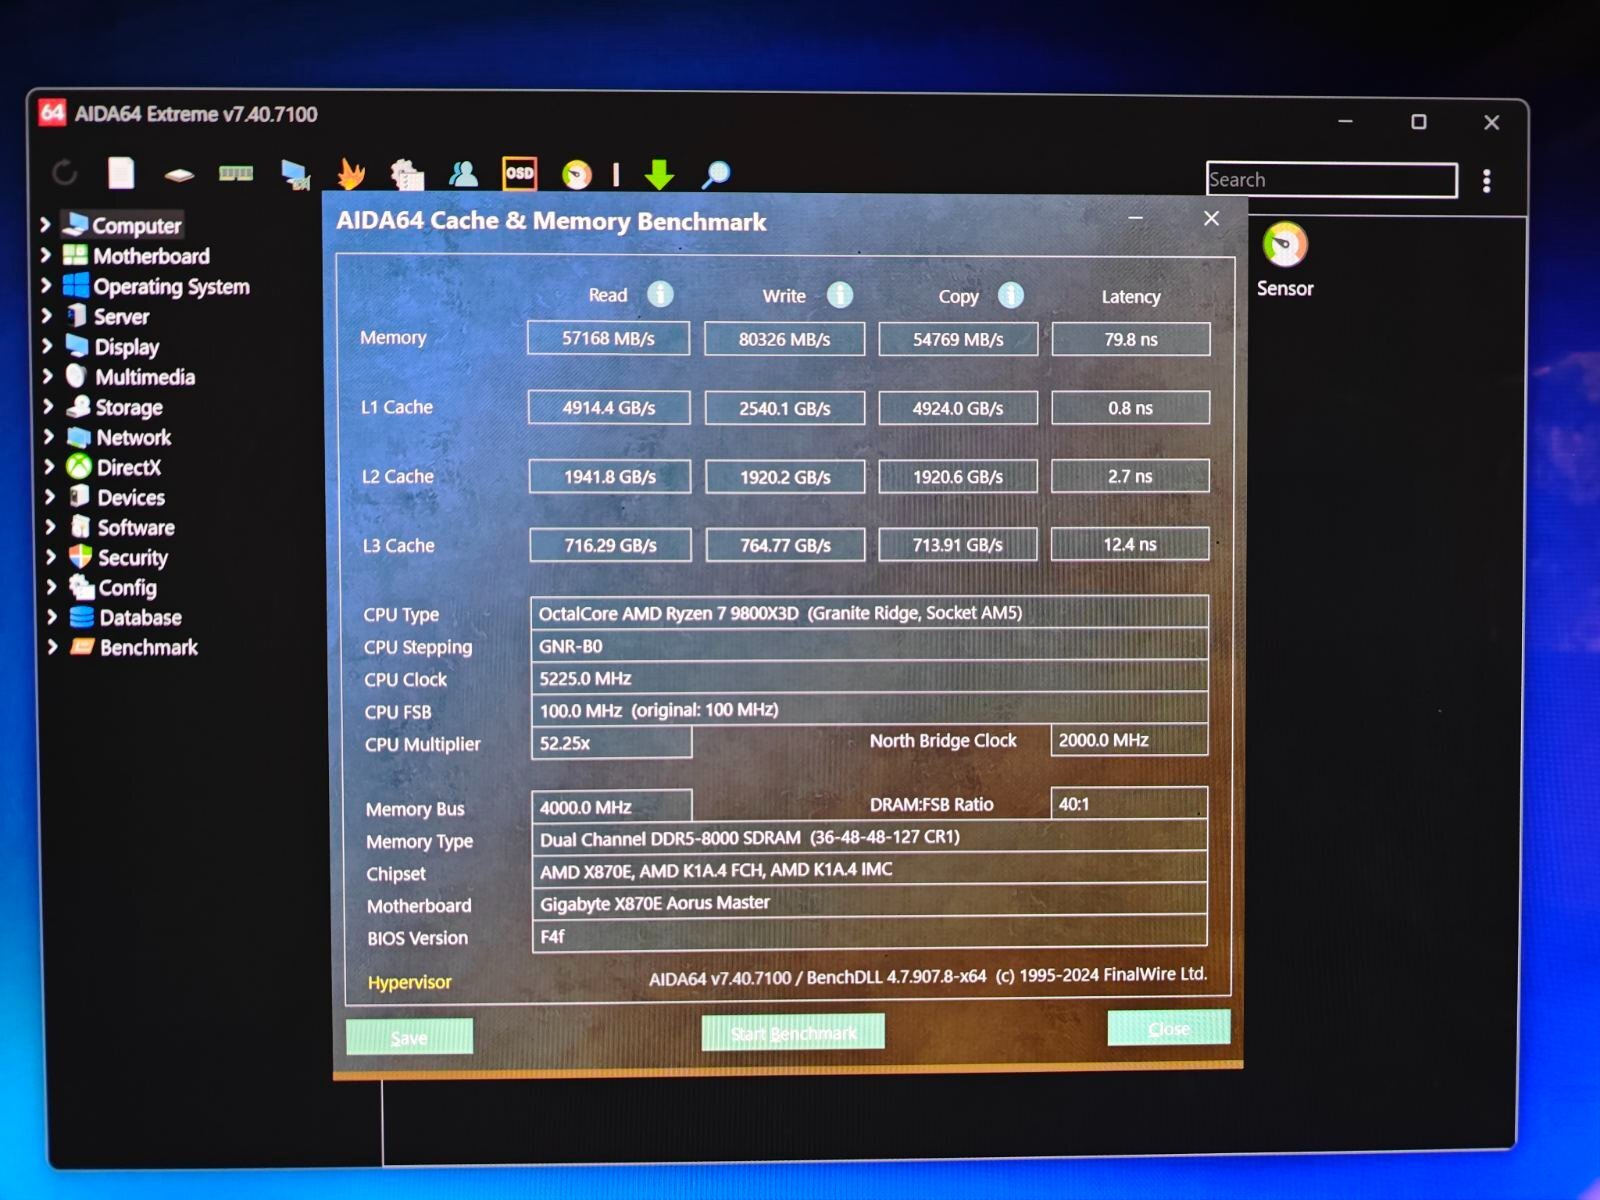The image size is (1600, 1200).
Task: Expand the Storage tree node
Action: 48,406
